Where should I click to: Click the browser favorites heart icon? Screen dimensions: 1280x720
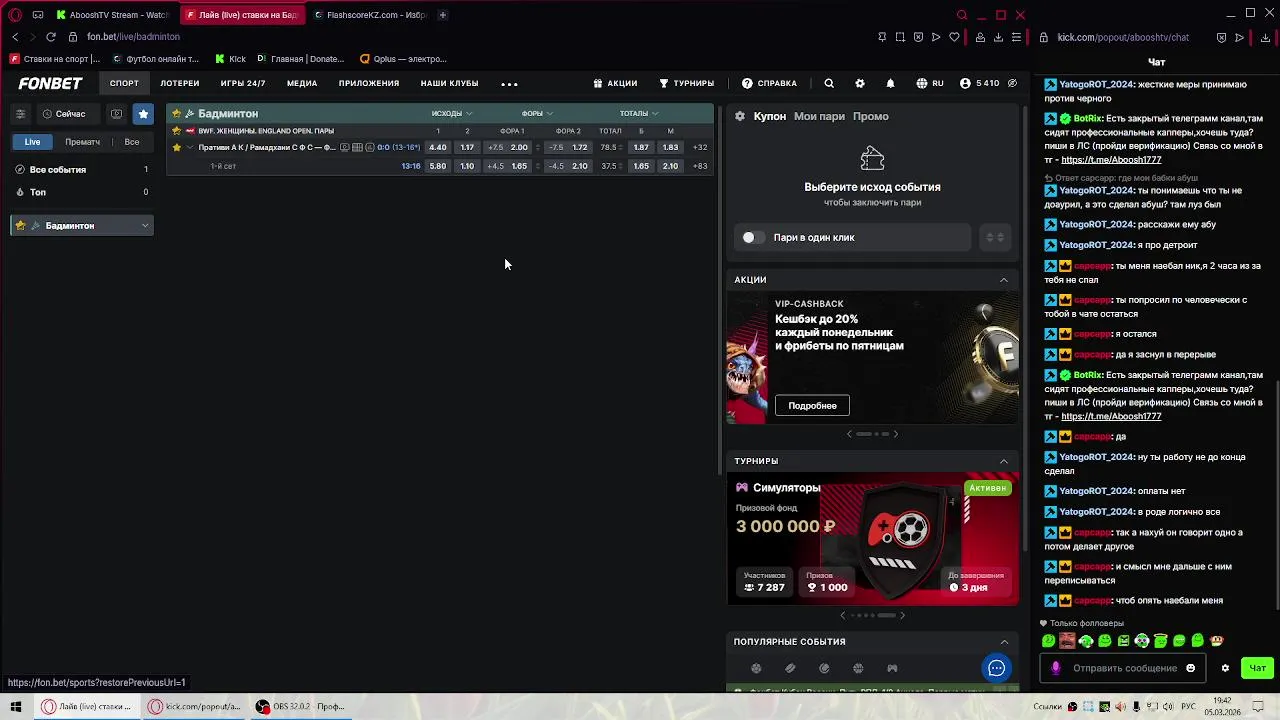pyautogui.click(x=954, y=37)
